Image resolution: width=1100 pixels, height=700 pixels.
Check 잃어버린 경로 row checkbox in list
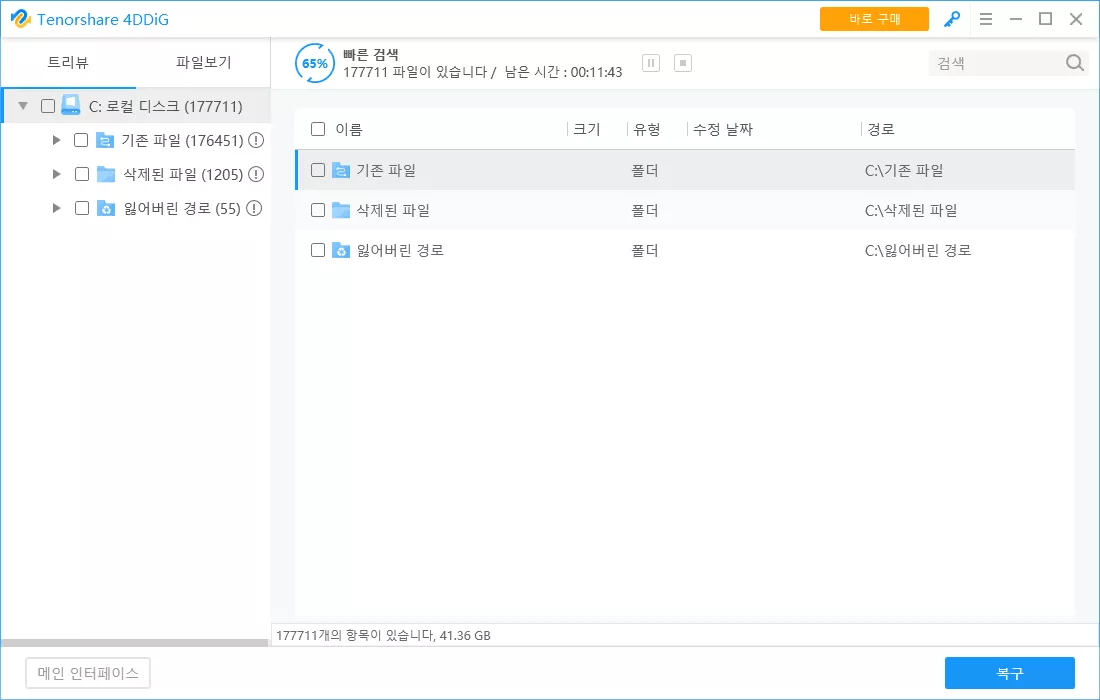pos(318,250)
